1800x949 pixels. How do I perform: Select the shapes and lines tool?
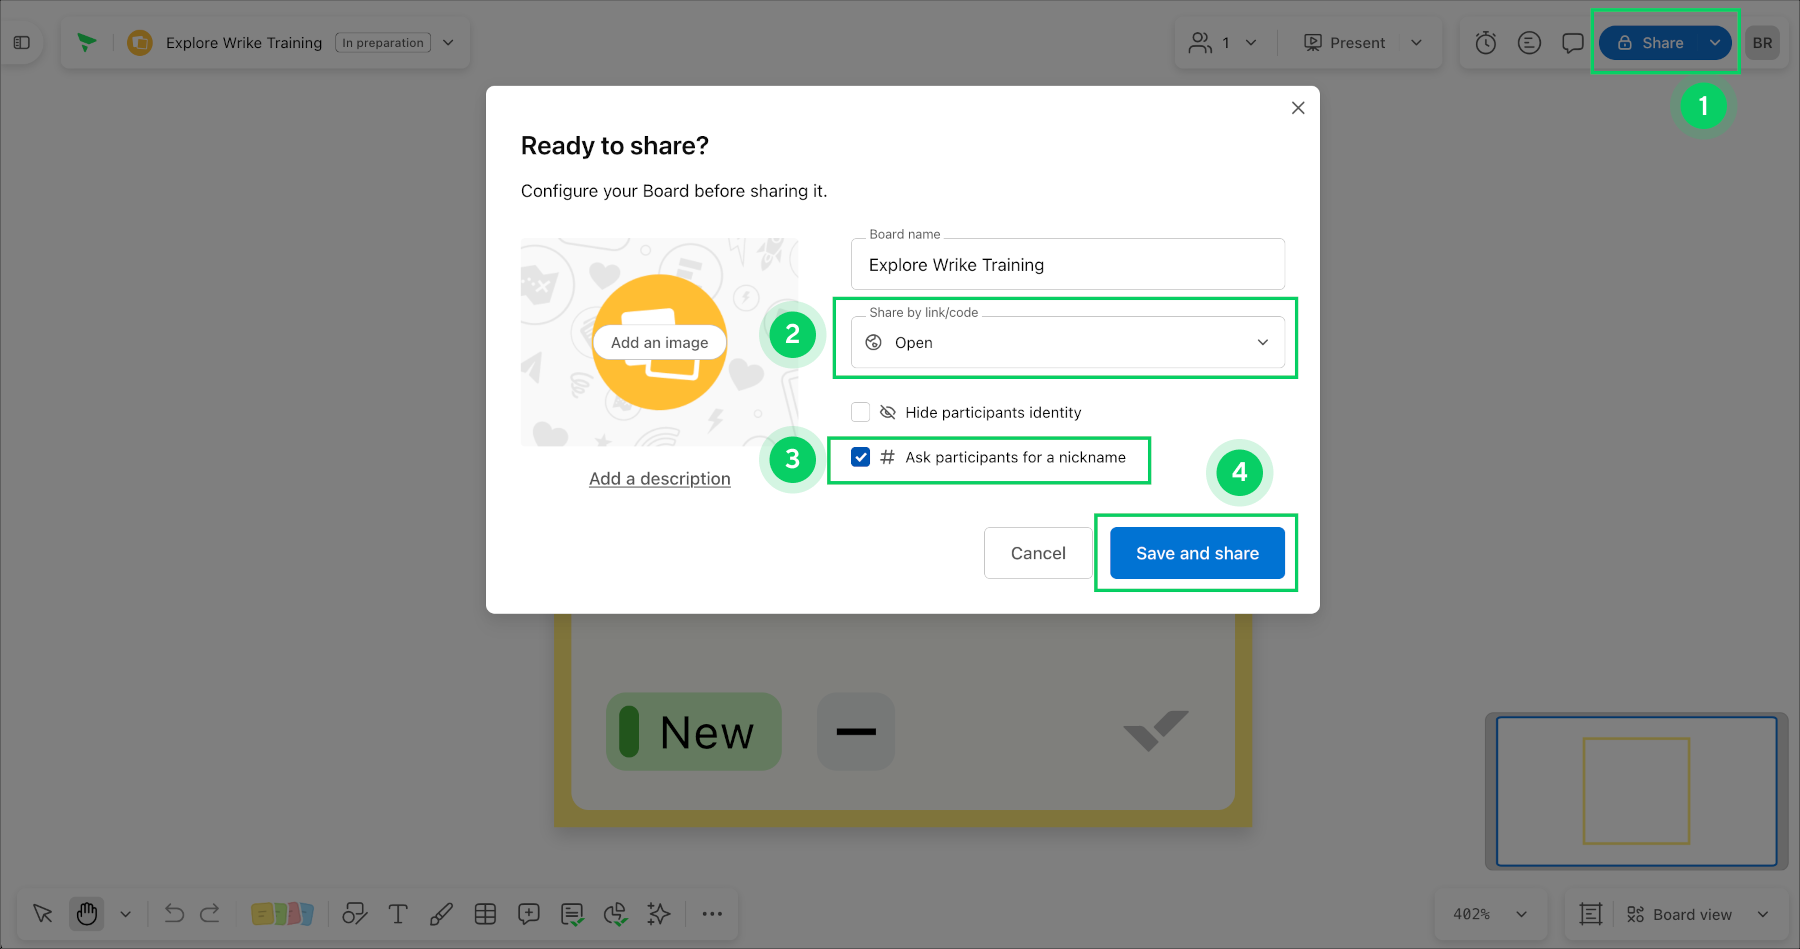[355, 914]
